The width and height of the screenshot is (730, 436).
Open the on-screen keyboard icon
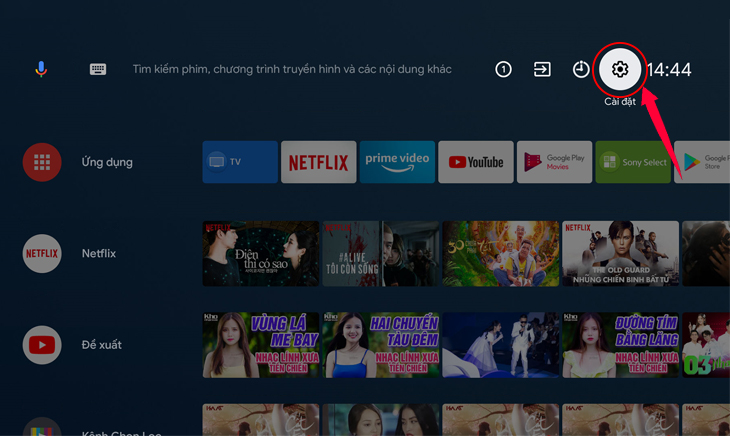pos(98,69)
